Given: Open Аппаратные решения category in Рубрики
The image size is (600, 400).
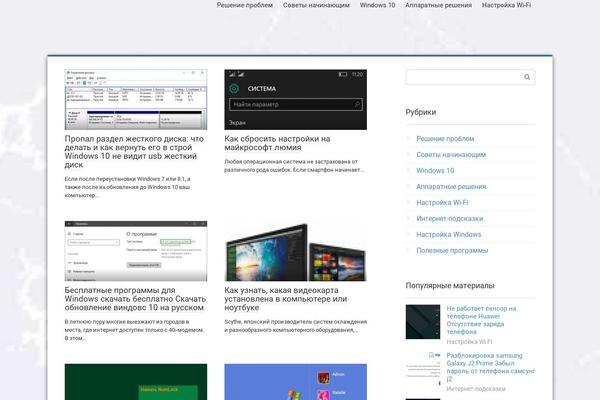Looking at the screenshot, I should coord(451,187).
